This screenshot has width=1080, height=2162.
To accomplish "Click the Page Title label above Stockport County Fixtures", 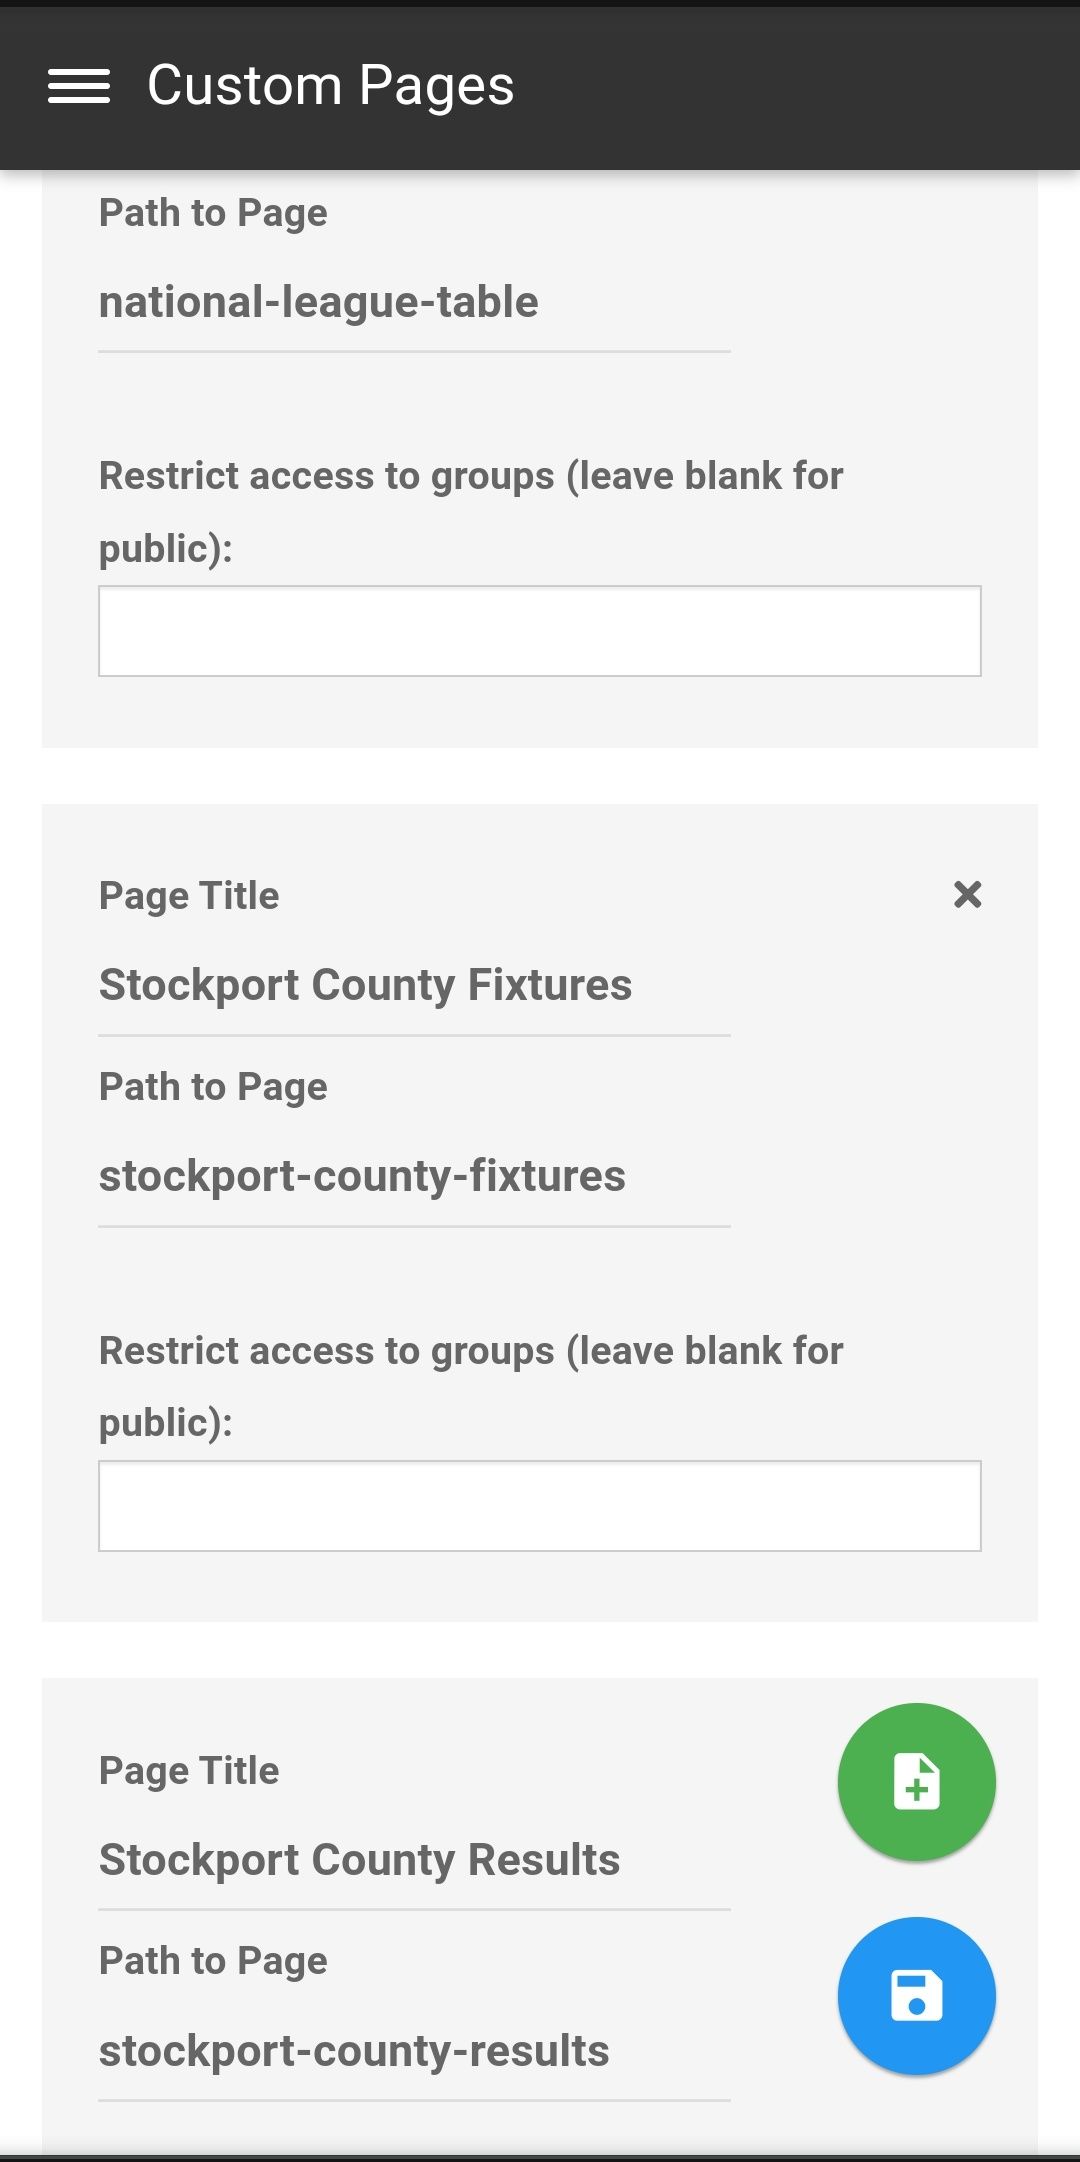I will pyautogui.click(x=189, y=896).
